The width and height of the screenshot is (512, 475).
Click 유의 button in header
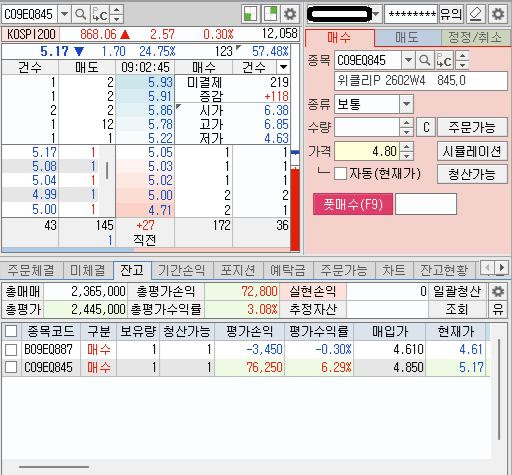pyautogui.click(x=451, y=14)
